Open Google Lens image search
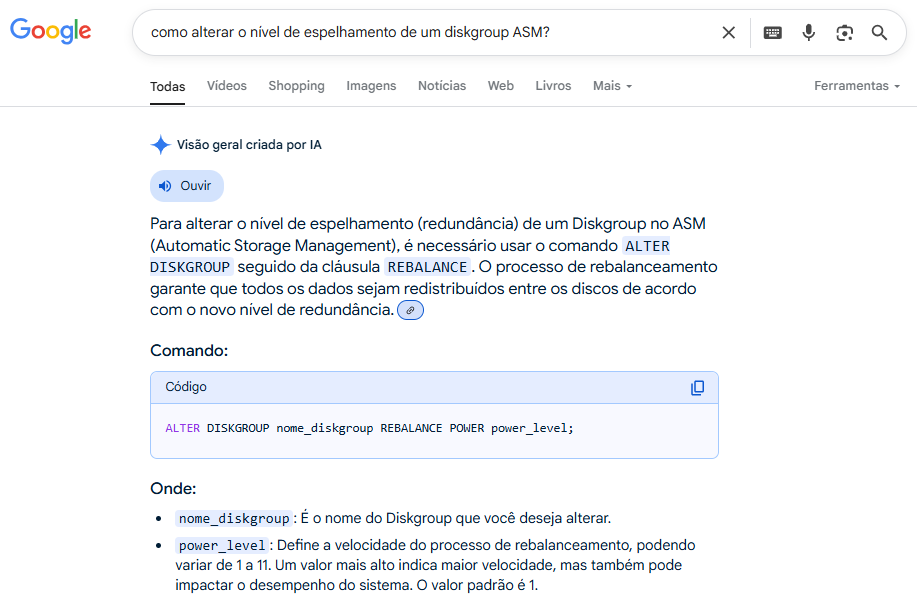Screen dimensions: 917x604 844,33
